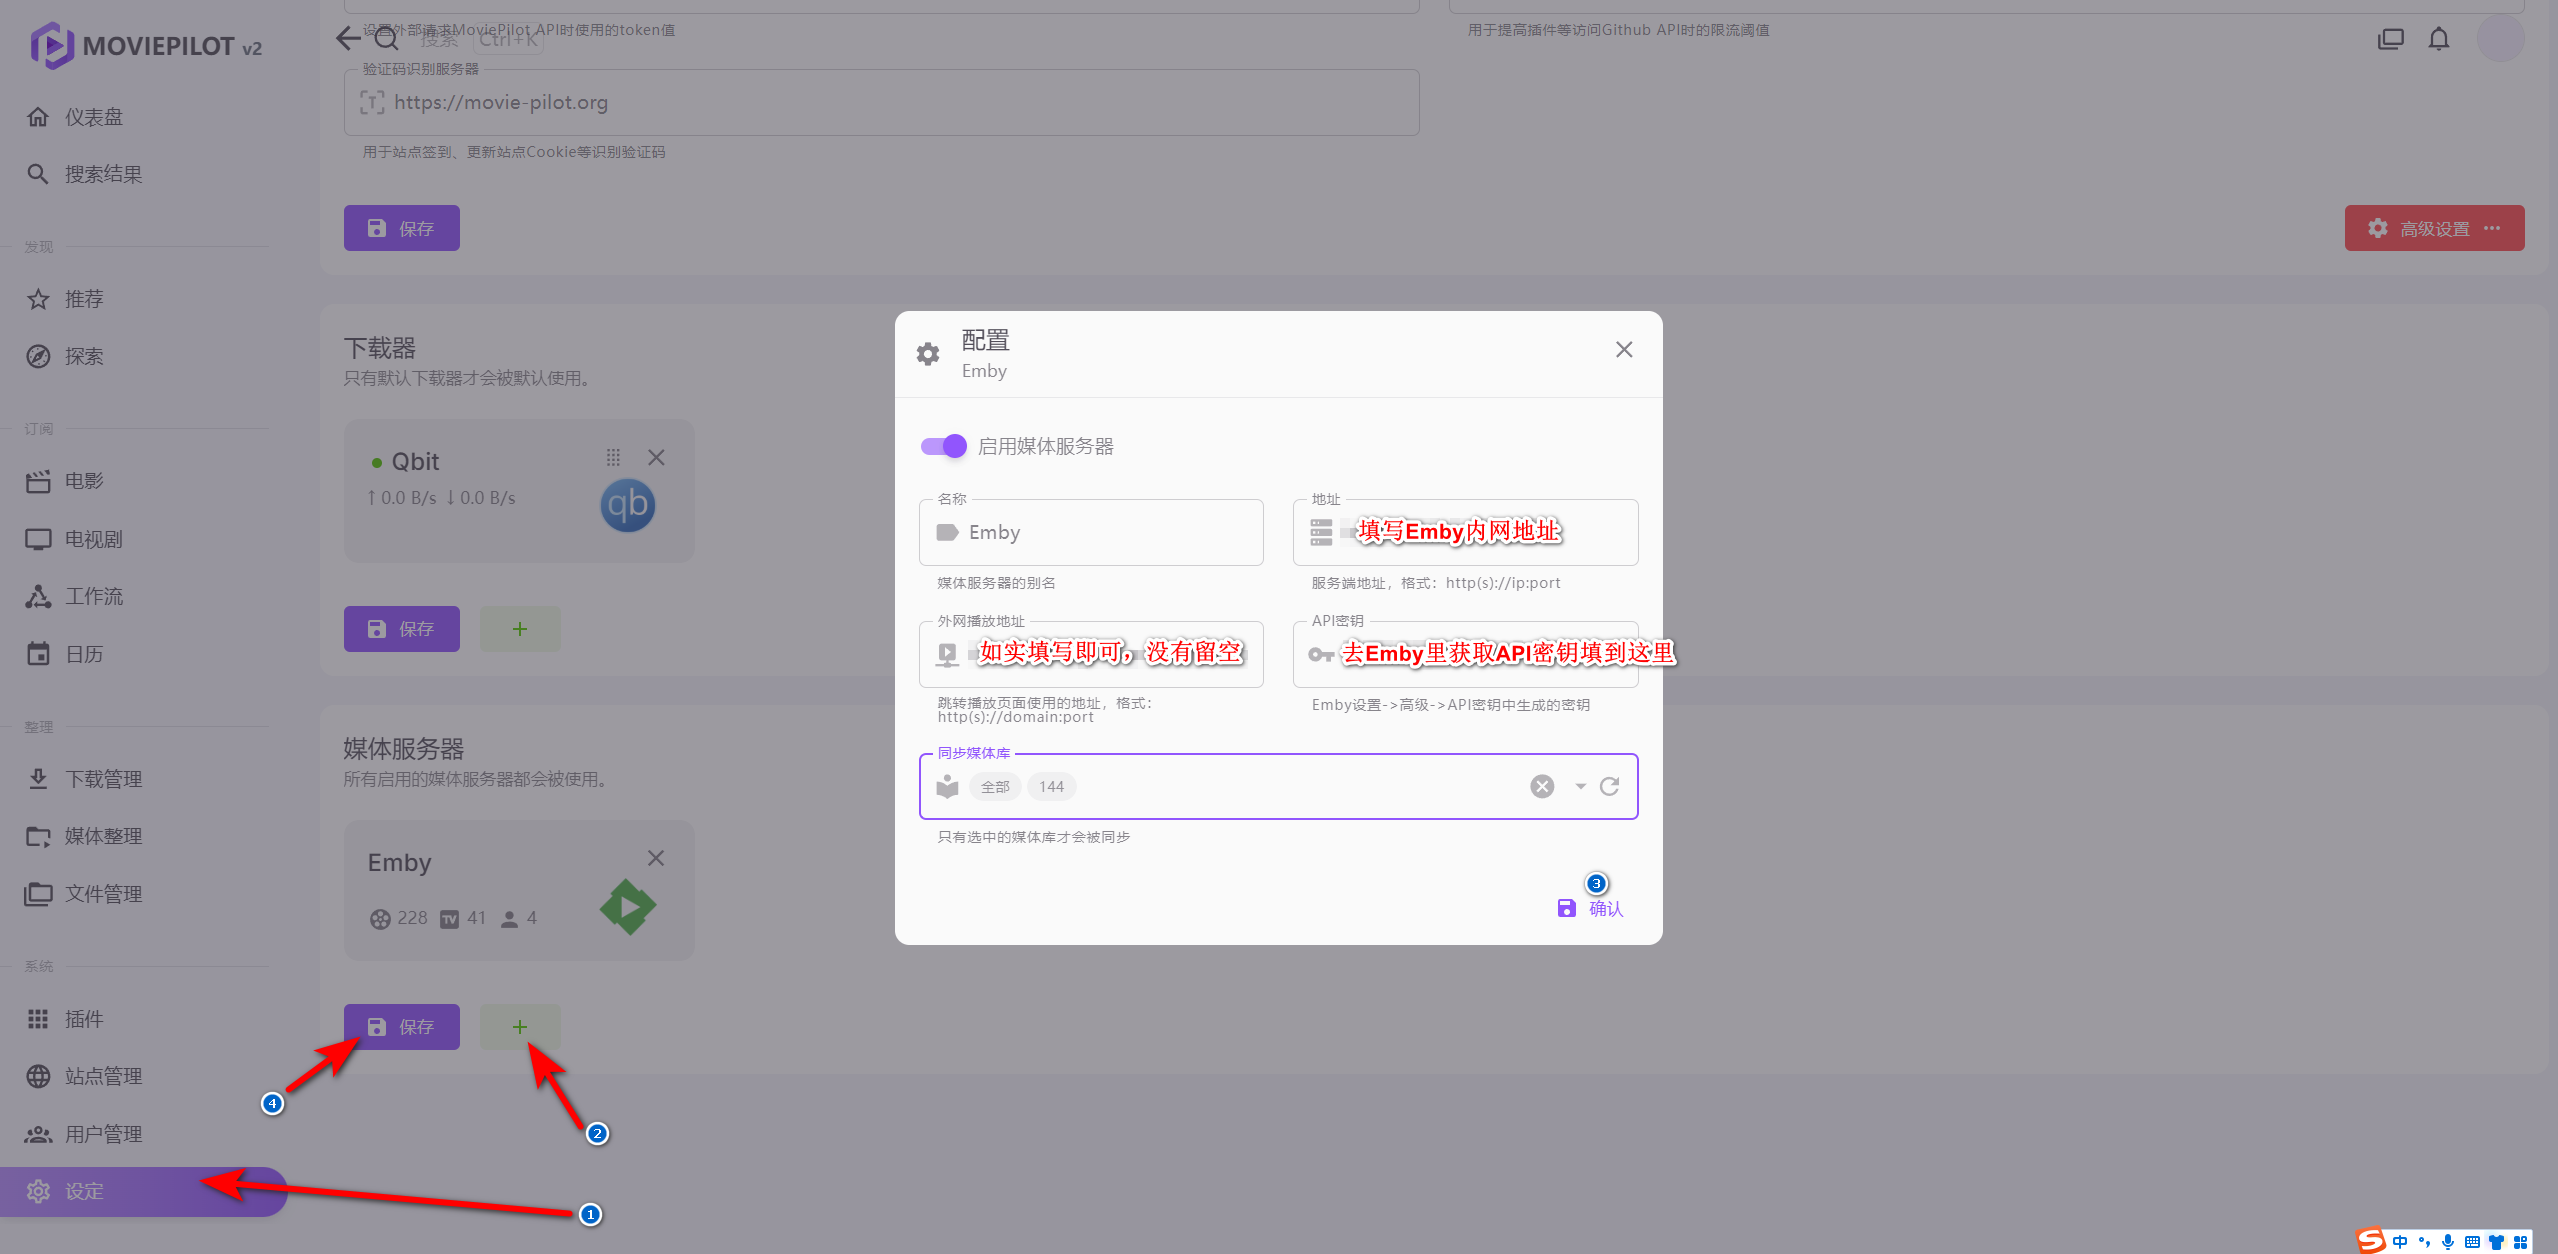Open 高级设置 red button
Viewport: 2558px width, 1254px height.
pos(2434,228)
